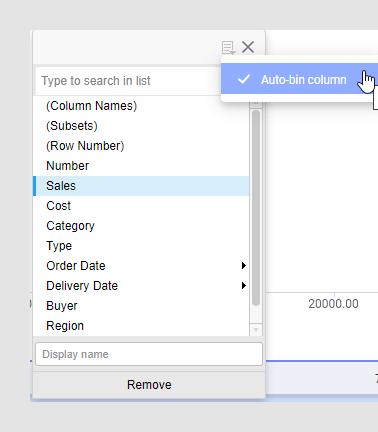Expand the Order Date submenu arrow
The height and width of the screenshot is (432, 378).
pos(244,266)
